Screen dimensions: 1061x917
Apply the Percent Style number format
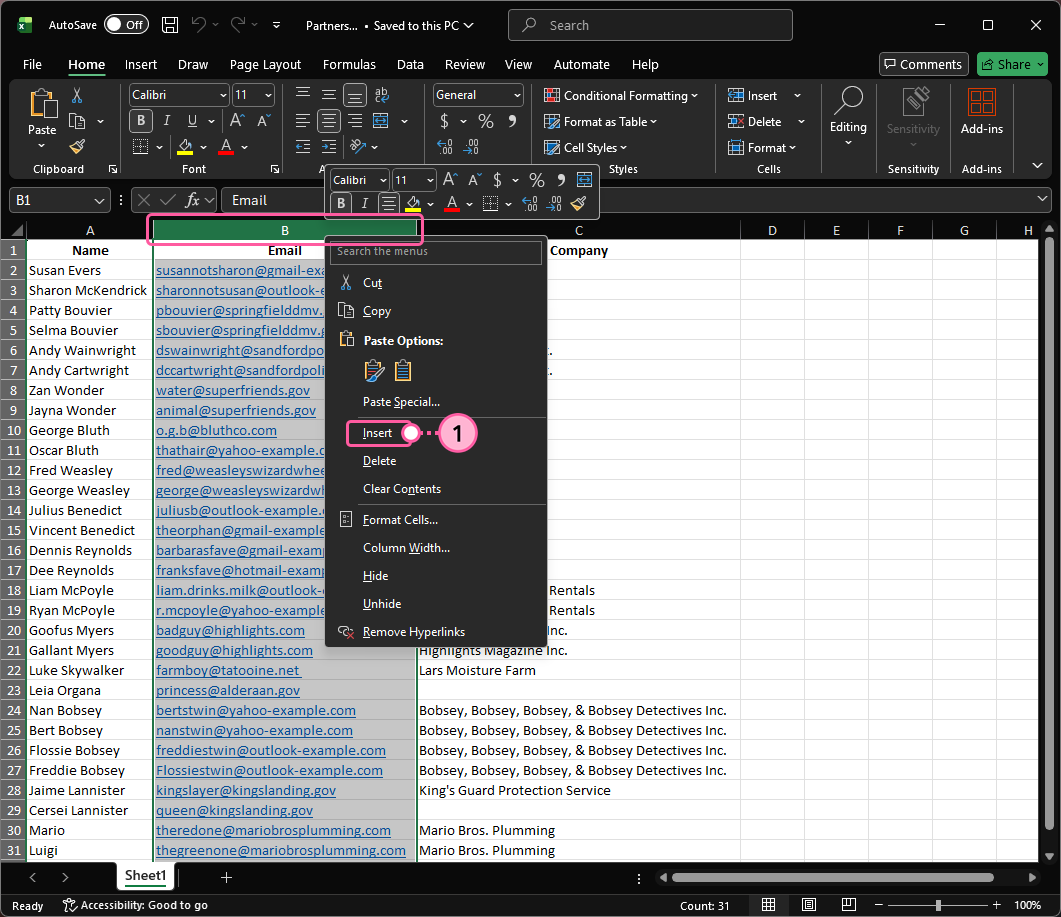pos(486,119)
